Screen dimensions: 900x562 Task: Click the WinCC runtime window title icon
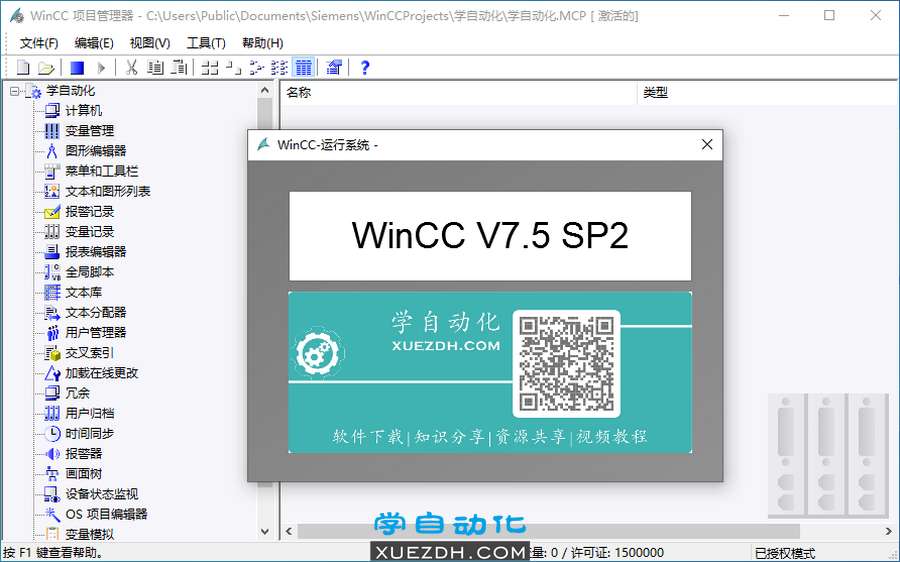263,145
